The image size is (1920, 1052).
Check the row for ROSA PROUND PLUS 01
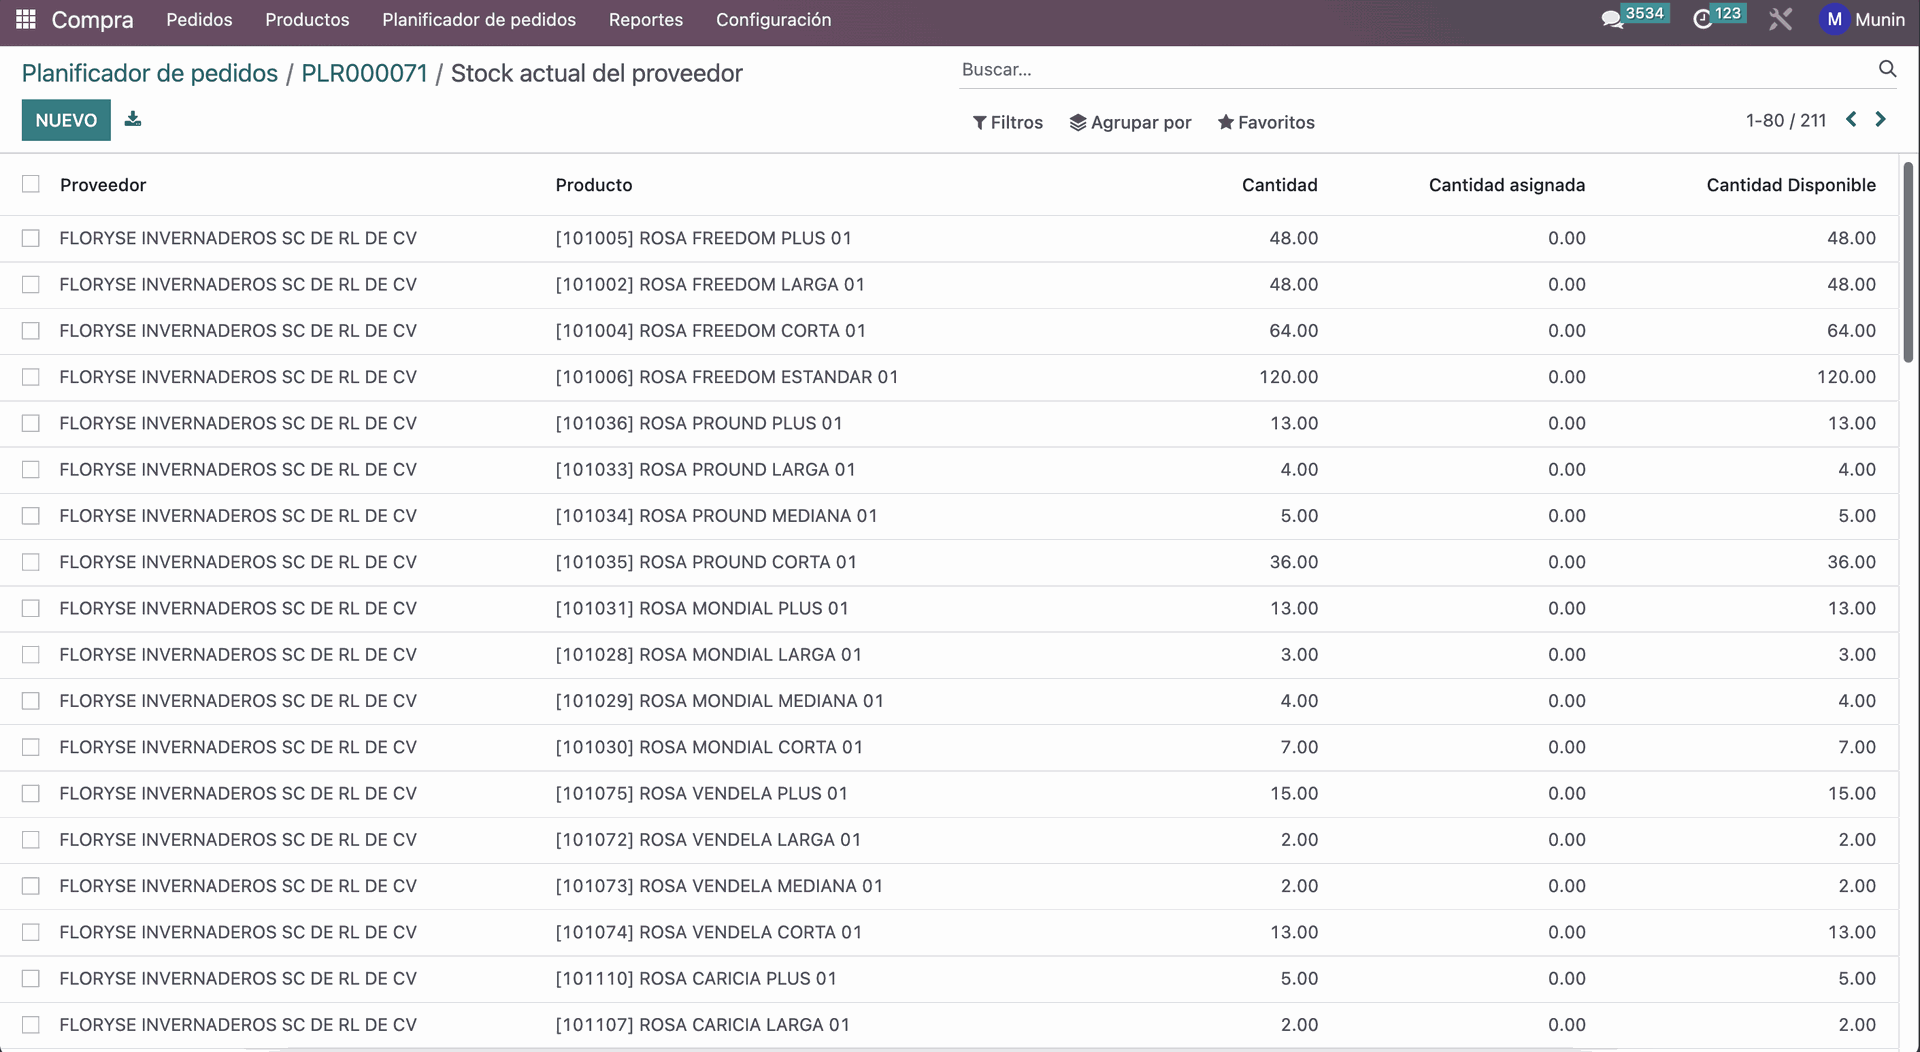pyautogui.click(x=31, y=423)
